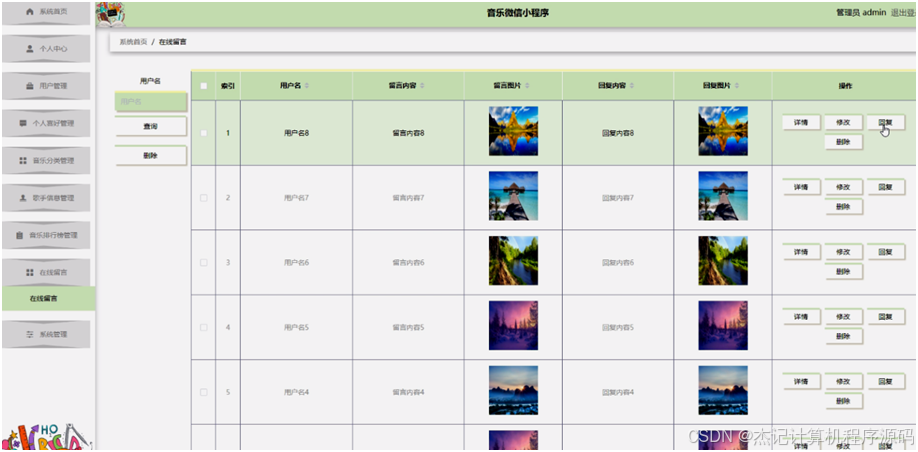Open 详情 for row 用户名5
Viewport: 918px width, 452px height.
(x=801, y=317)
